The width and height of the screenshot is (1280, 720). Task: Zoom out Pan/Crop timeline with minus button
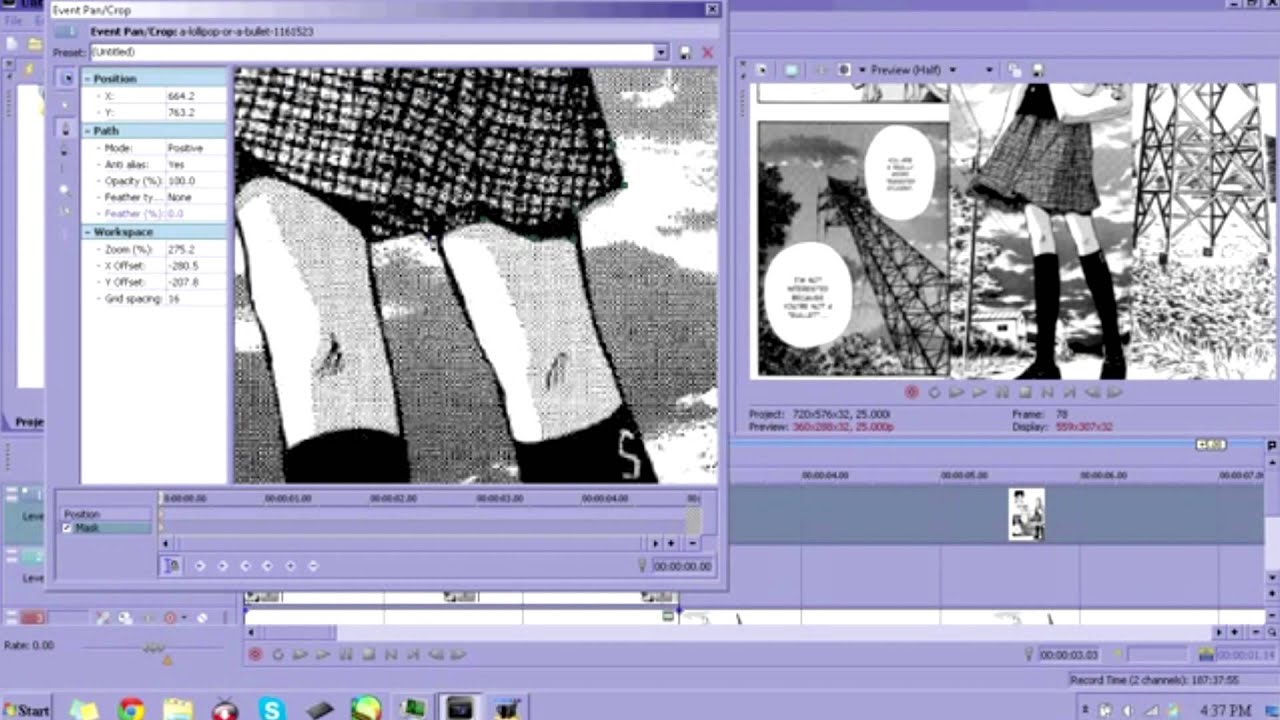pyautogui.click(x=692, y=543)
